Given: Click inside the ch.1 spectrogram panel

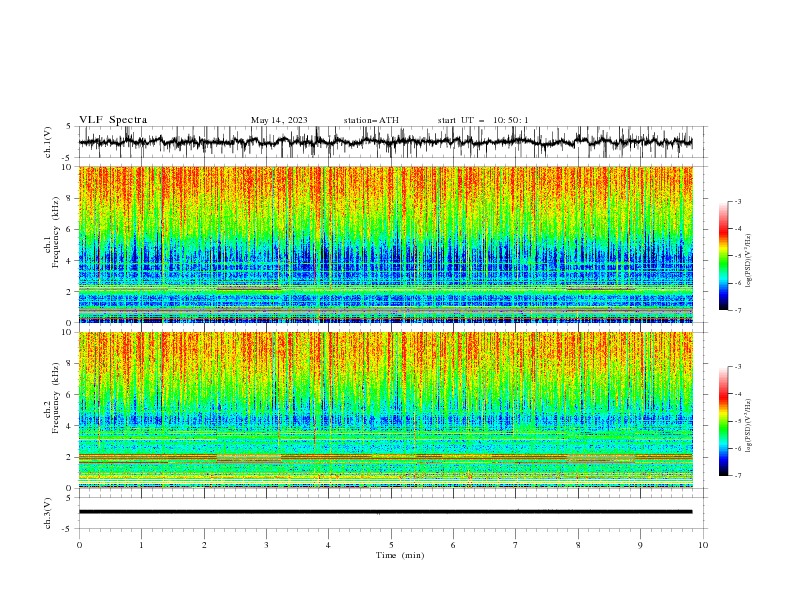Looking at the screenshot, I should click(385, 244).
